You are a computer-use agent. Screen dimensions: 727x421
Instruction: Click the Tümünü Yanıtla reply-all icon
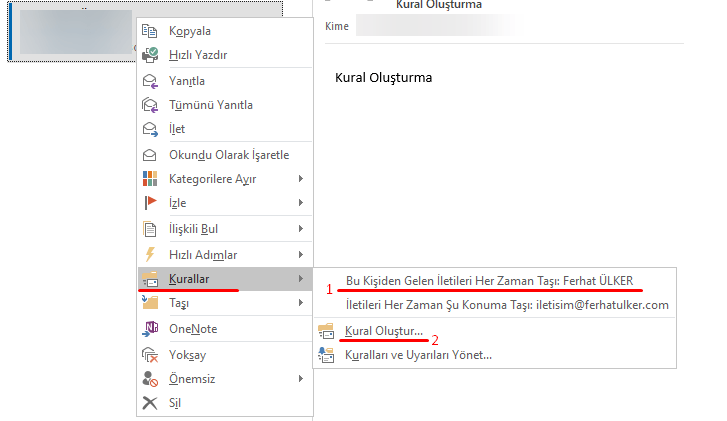click(151, 105)
